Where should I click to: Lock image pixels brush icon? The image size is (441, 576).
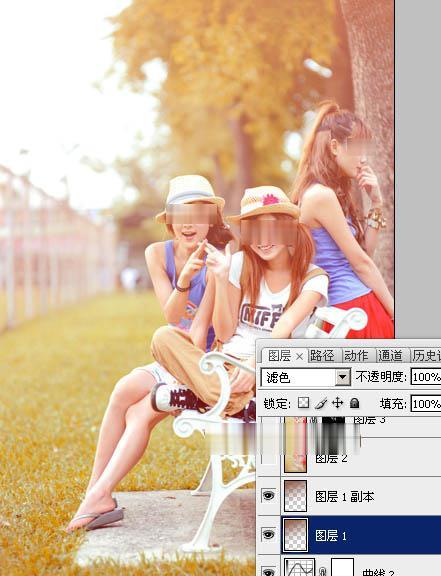click(320, 403)
